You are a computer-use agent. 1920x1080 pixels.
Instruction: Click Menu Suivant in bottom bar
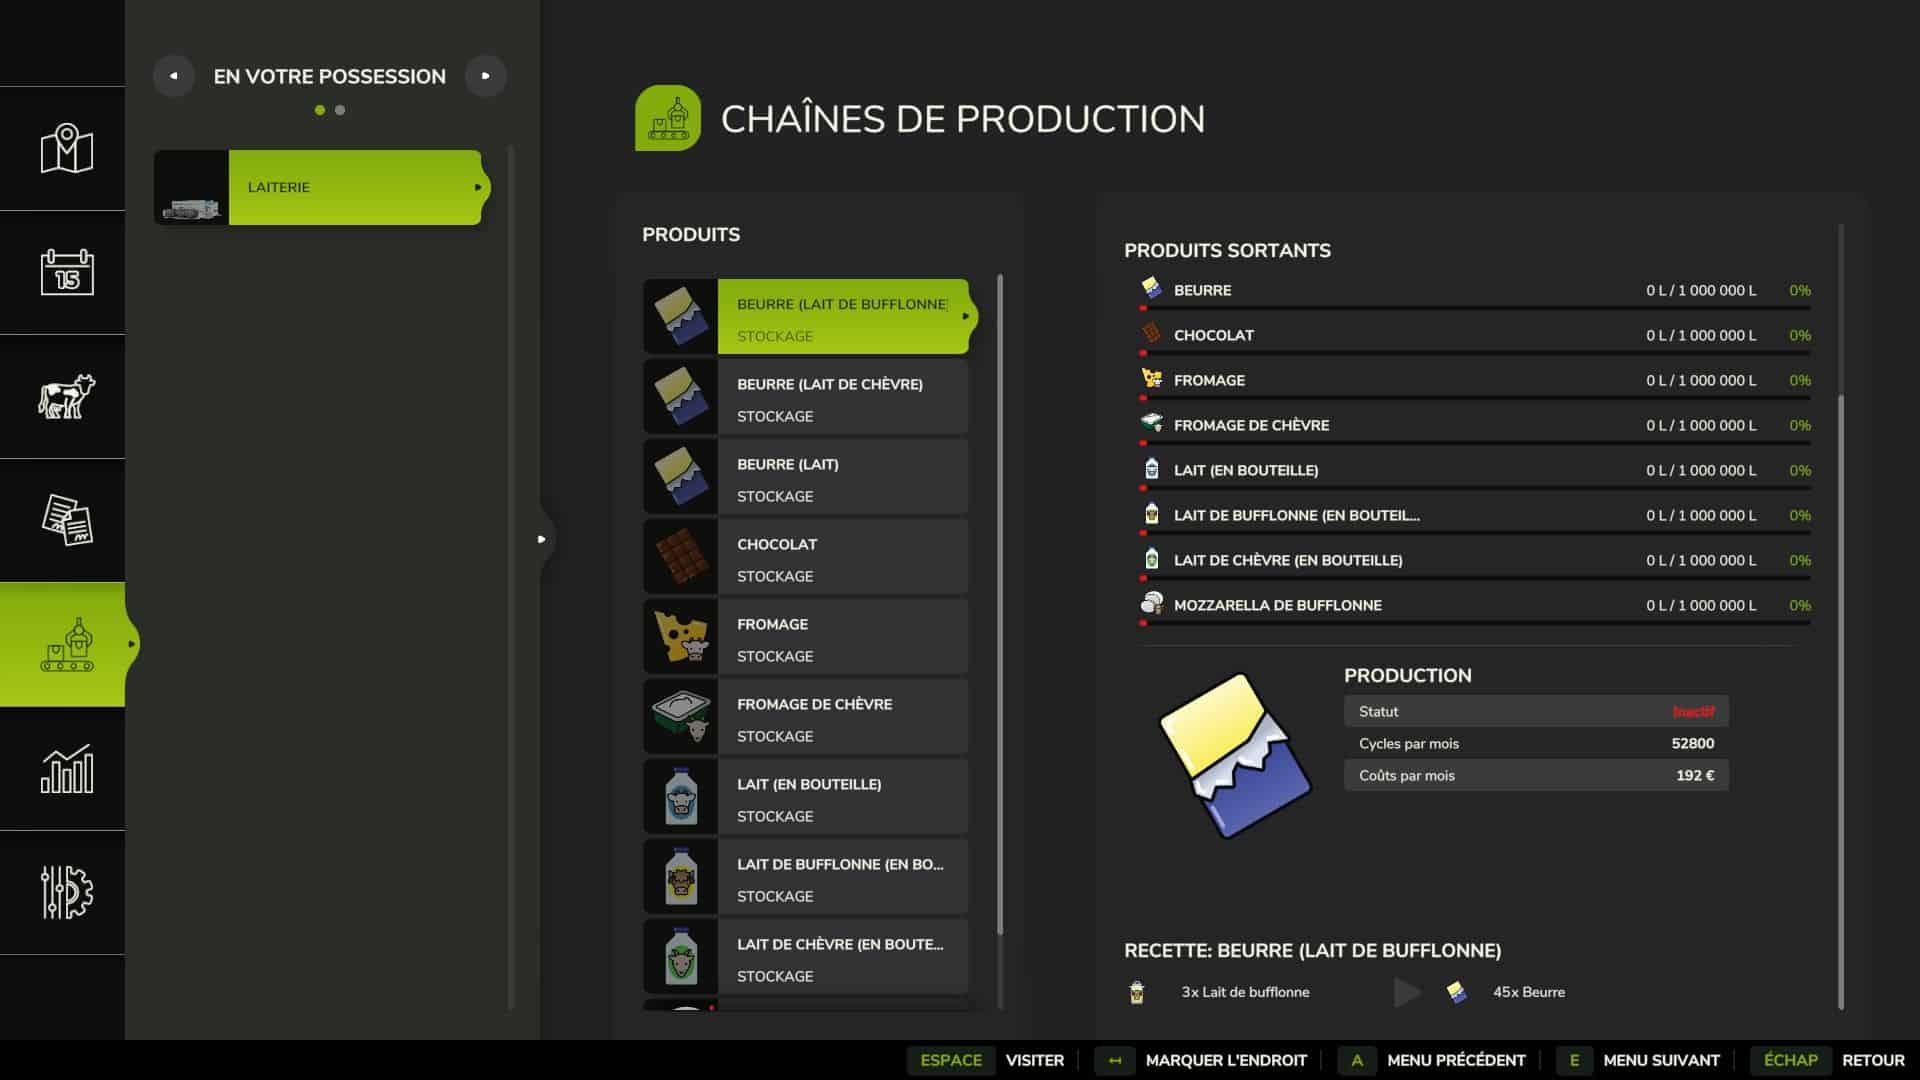tap(1660, 1060)
